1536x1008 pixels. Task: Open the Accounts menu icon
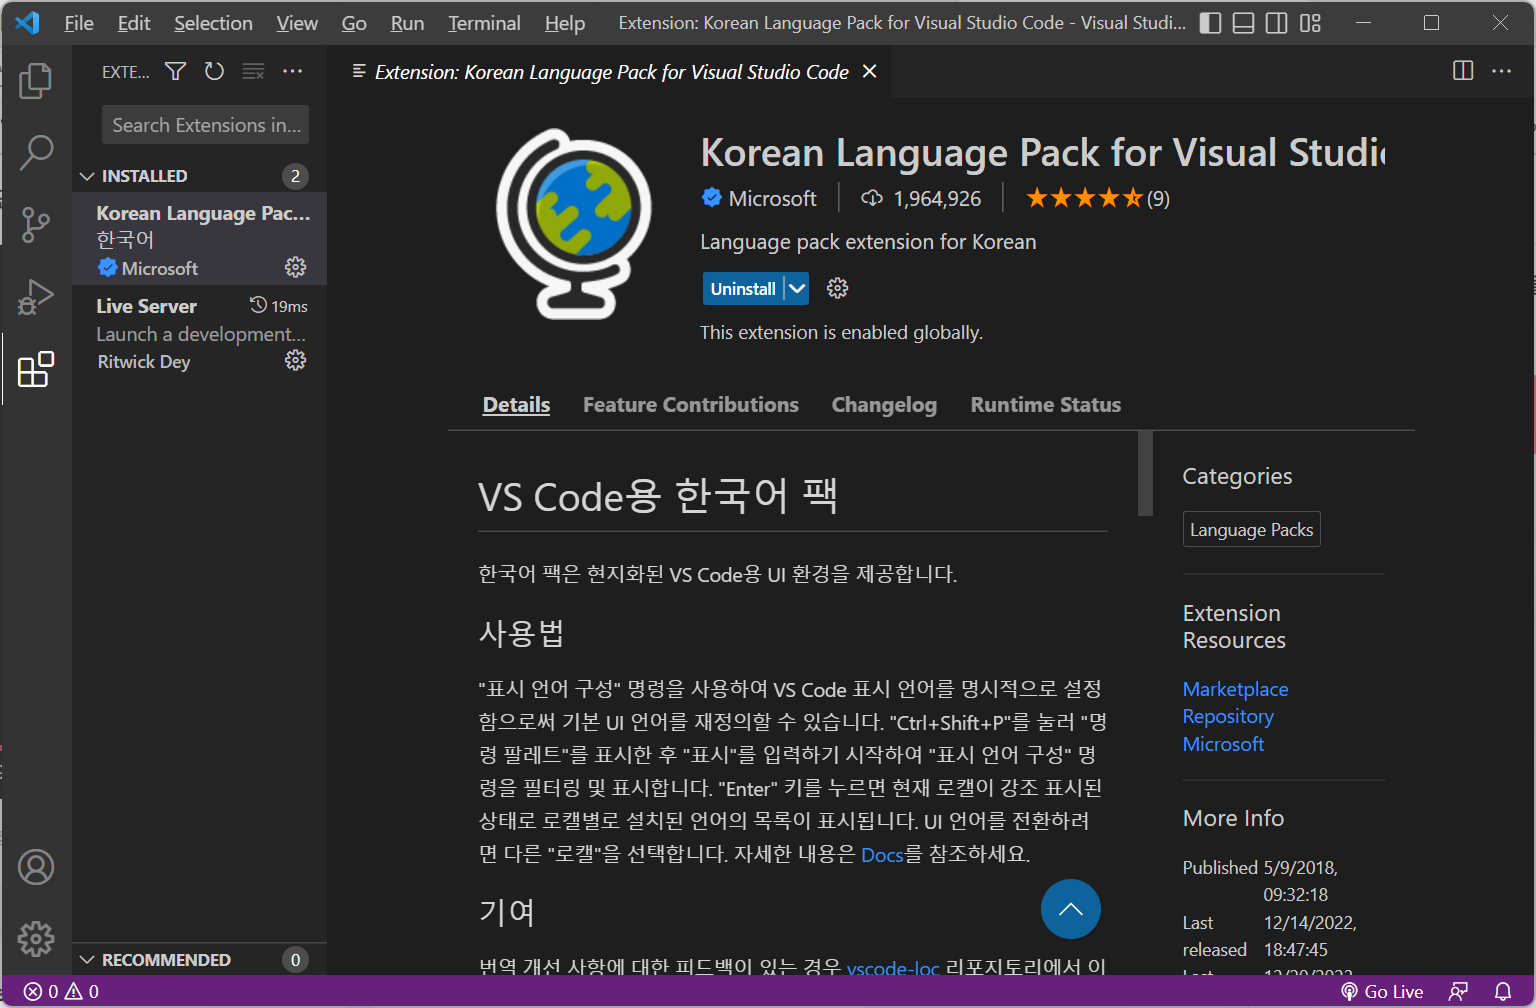[36, 867]
